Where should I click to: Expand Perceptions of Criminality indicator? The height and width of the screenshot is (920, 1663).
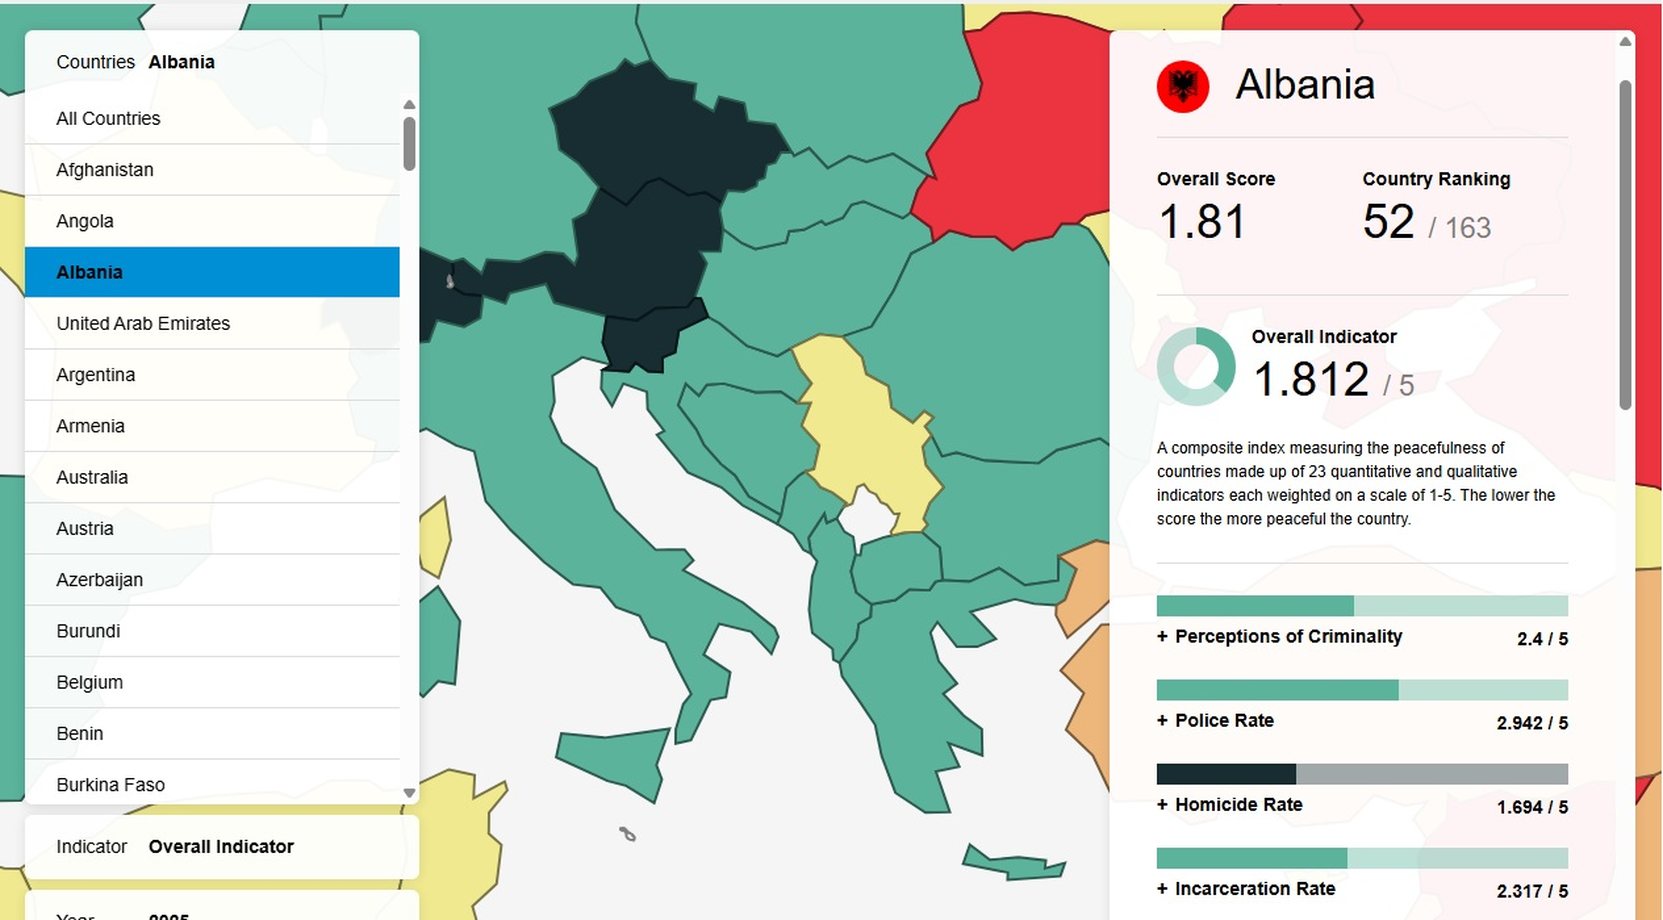coord(1279,637)
